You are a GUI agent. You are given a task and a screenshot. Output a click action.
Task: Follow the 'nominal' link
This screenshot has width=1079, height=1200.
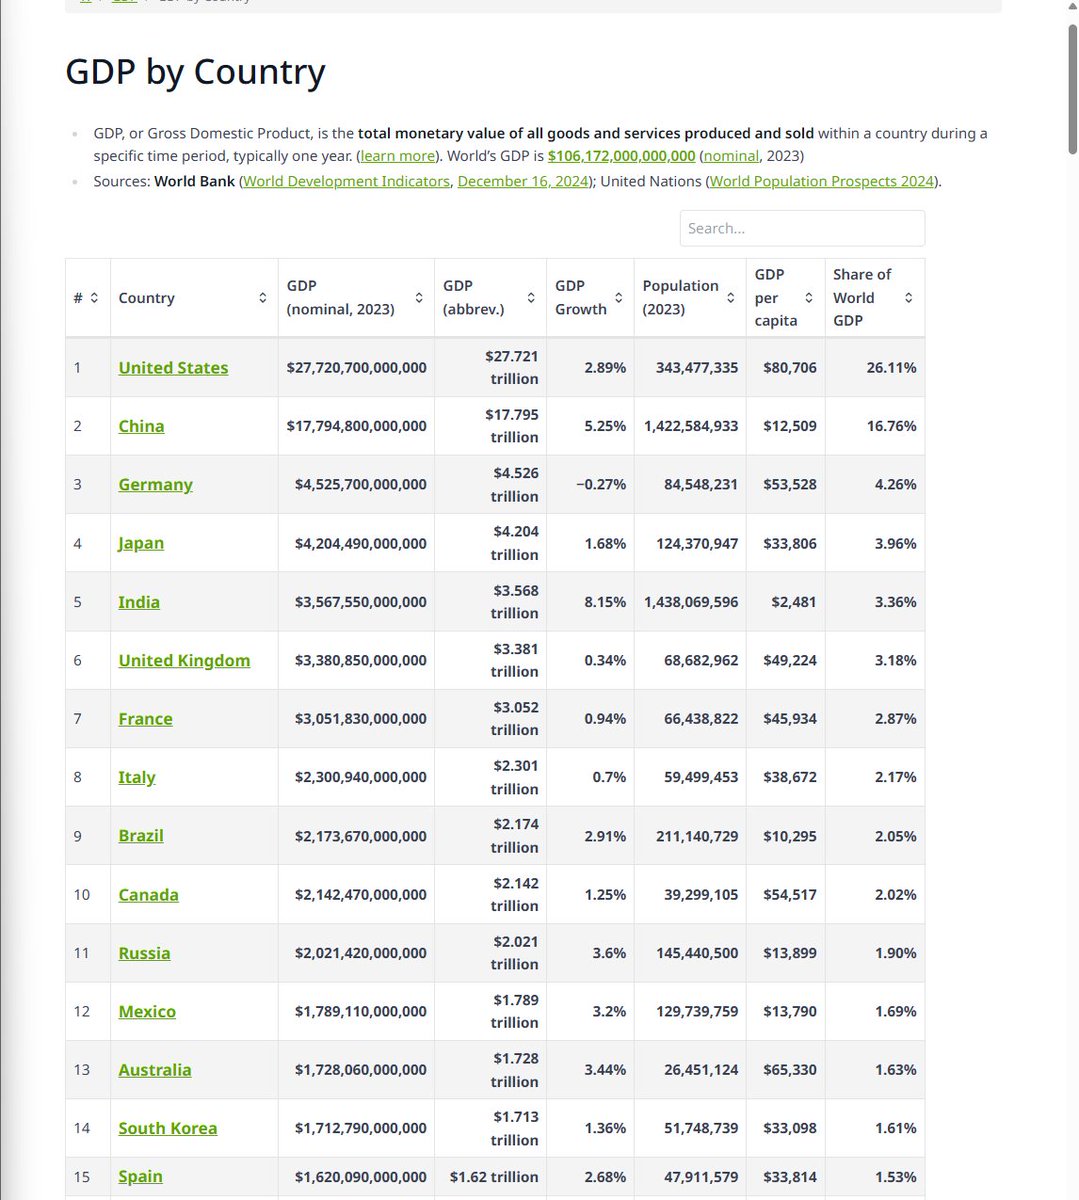click(x=730, y=156)
